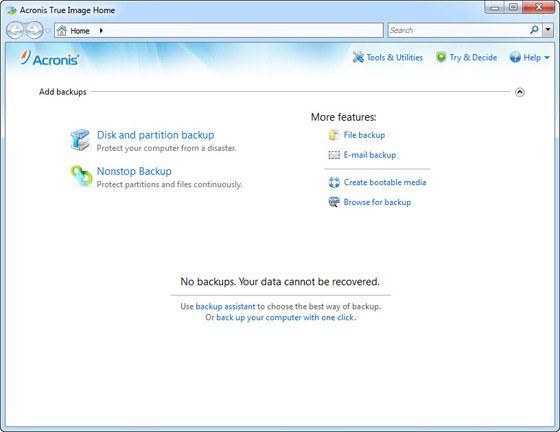
Task: Click "No backups. Your data cannot be recovered."
Action: tap(280, 282)
